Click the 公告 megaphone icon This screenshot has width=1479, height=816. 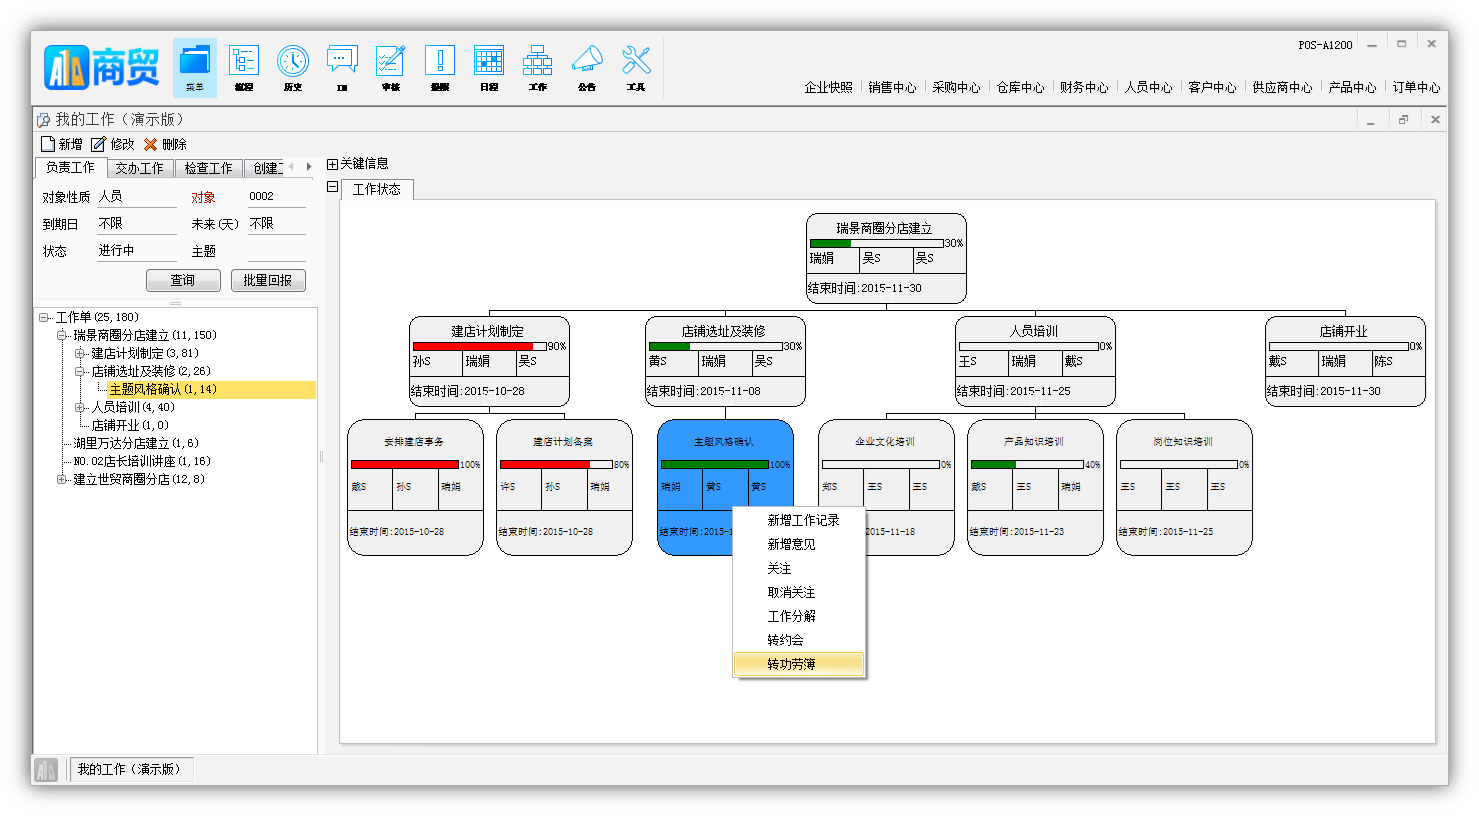click(x=587, y=62)
